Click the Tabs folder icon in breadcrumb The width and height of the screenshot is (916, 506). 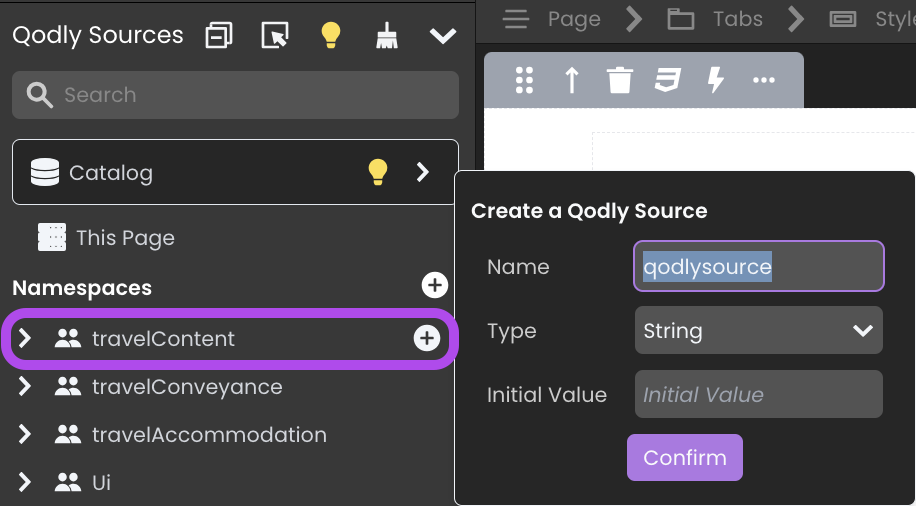[x=681, y=19]
